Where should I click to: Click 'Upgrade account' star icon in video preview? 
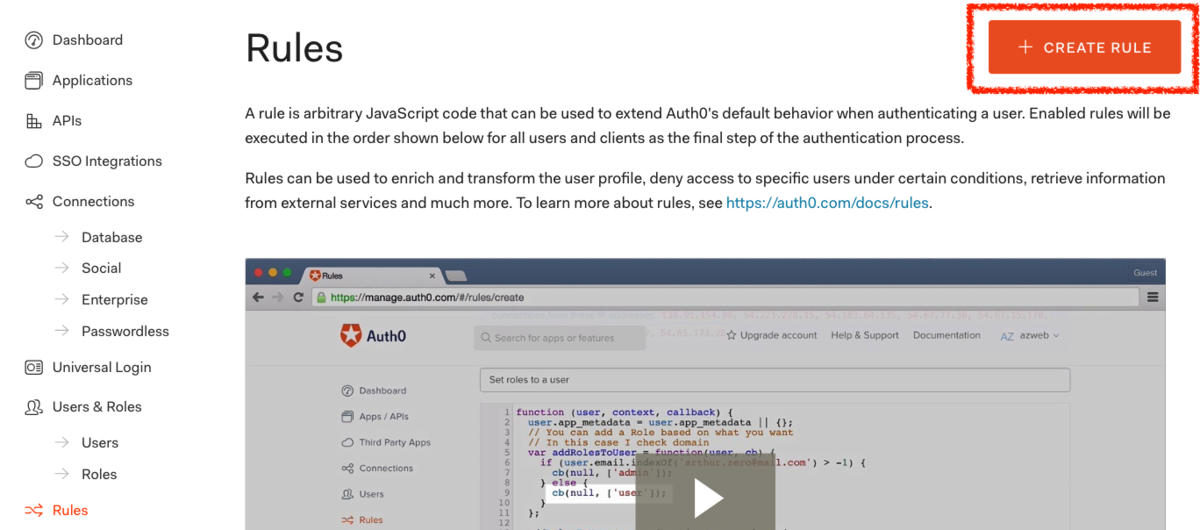[732, 335]
